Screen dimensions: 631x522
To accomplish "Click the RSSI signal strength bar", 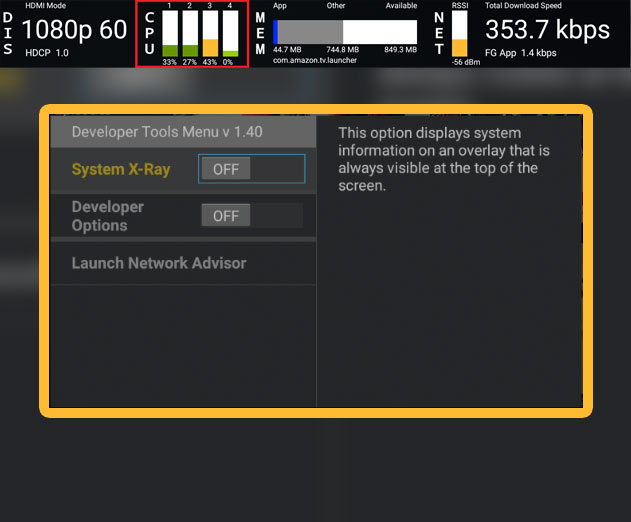I will 460,33.
